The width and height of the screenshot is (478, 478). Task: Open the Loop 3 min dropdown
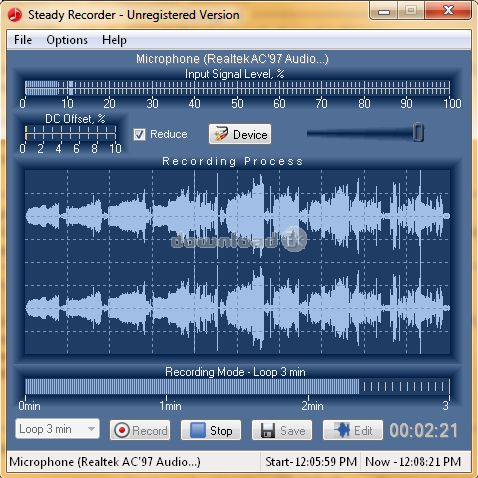tap(57, 429)
